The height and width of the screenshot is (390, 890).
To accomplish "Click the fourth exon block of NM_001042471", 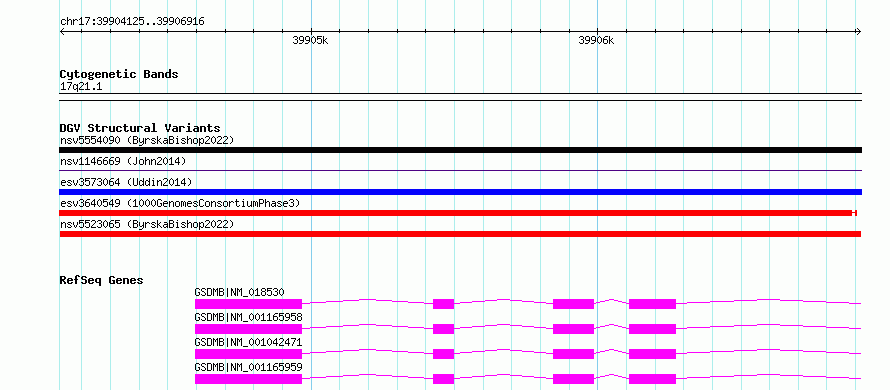I will (652, 354).
